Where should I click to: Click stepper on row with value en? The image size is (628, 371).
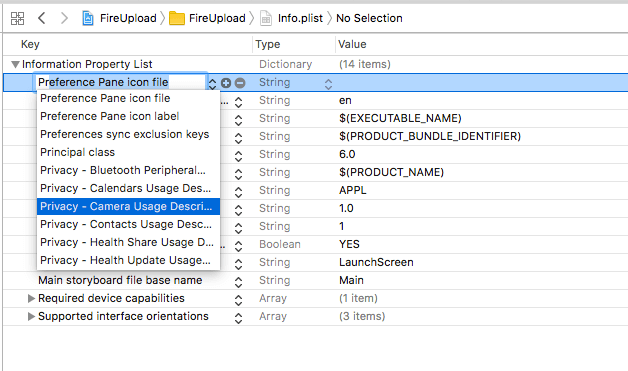click(x=238, y=102)
